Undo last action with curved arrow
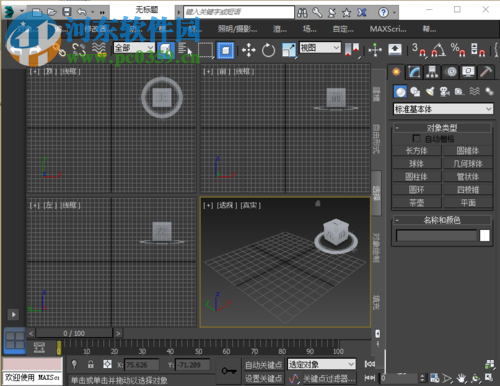 pos(82,12)
